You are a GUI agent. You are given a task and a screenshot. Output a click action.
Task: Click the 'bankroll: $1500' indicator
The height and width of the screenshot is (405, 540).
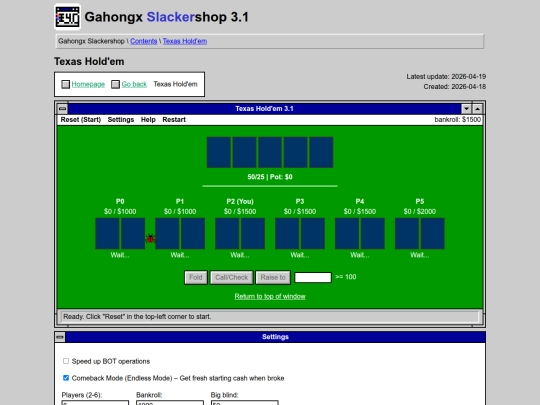(x=458, y=120)
